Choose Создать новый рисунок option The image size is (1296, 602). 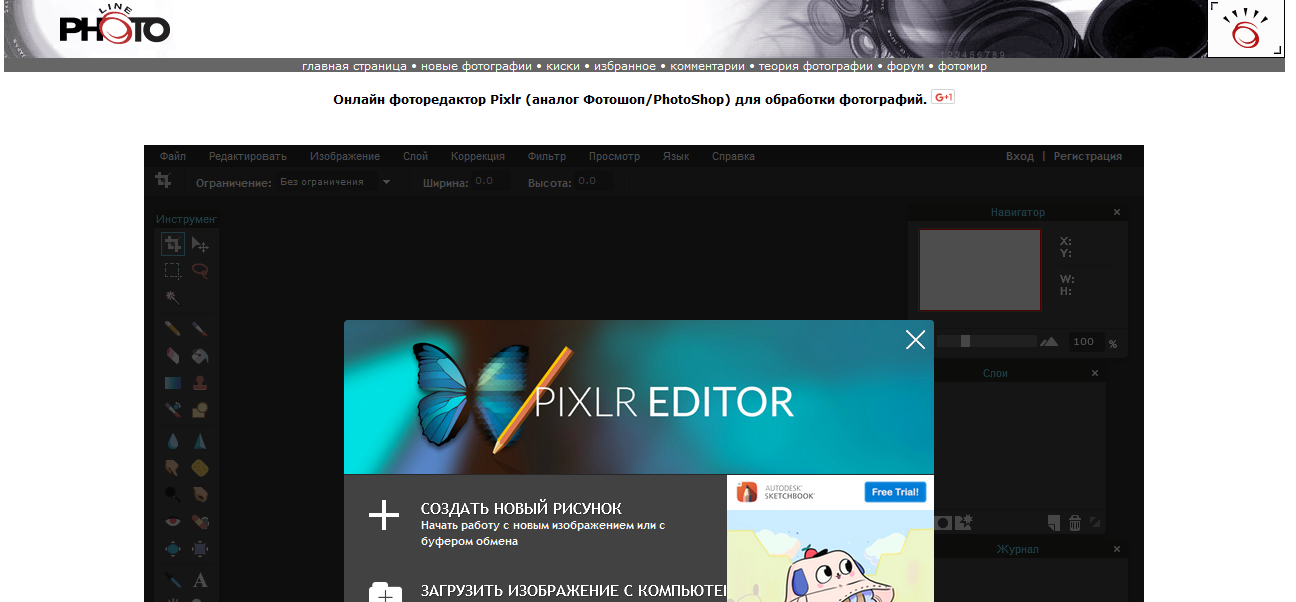coord(521,509)
